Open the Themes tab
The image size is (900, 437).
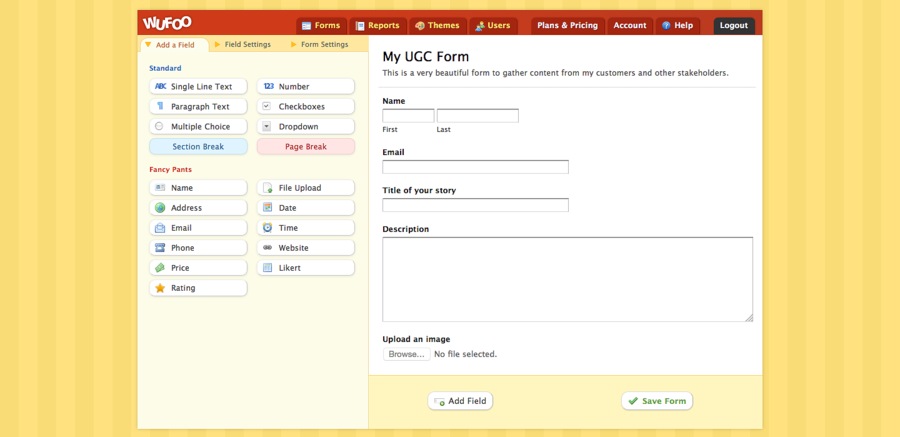(x=437, y=26)
